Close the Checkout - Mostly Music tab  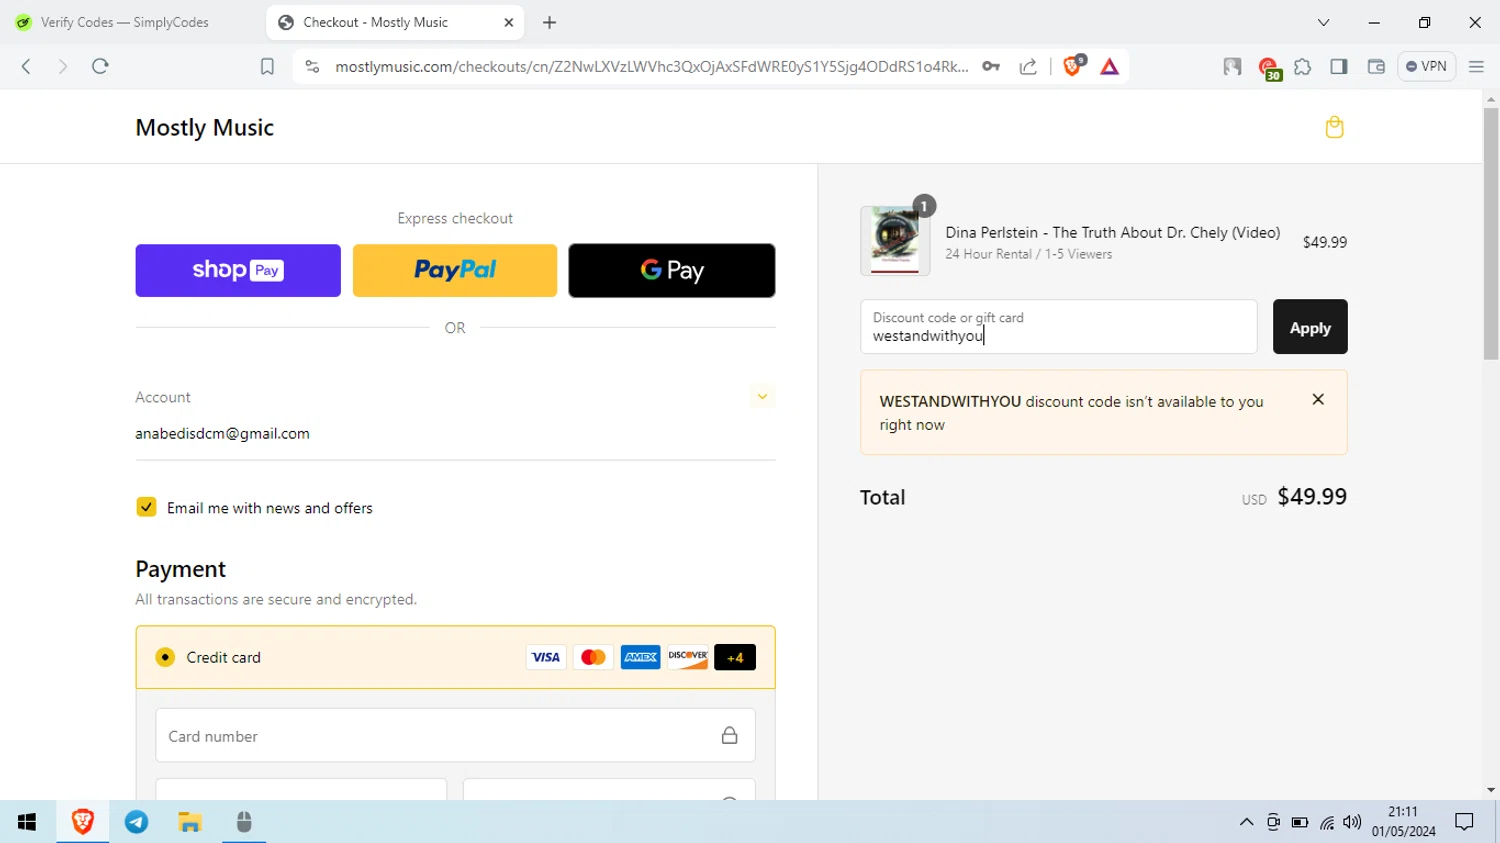pyautogui.click(x=508, y=22)
